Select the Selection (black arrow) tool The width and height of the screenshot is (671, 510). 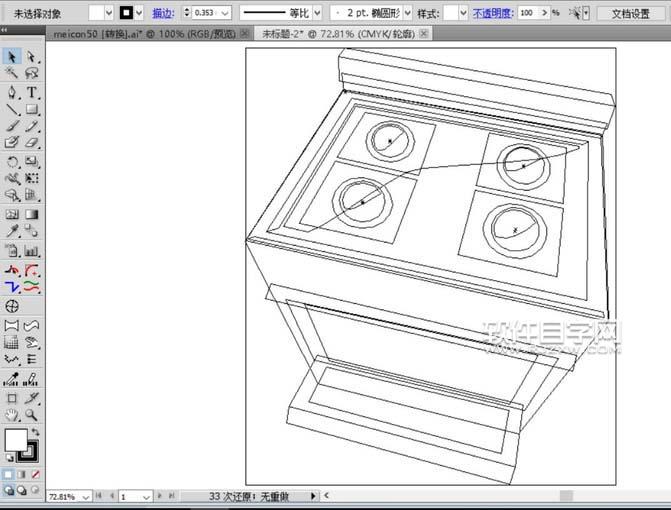point(12,56)
